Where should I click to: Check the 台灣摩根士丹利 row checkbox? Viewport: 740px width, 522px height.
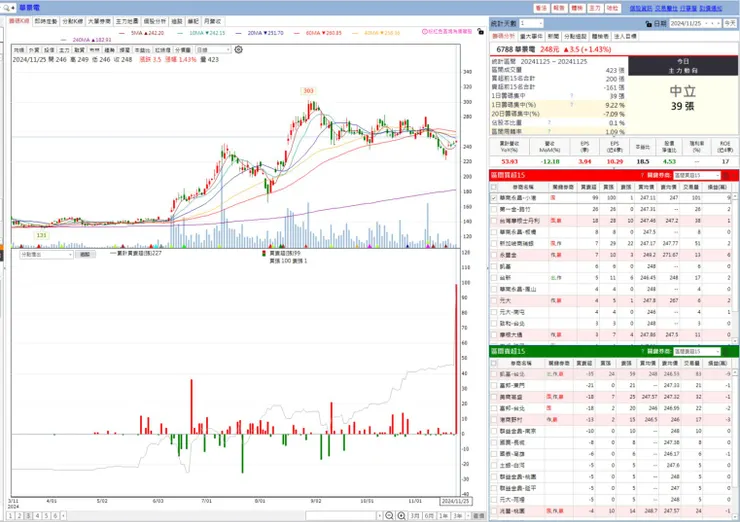494,220
